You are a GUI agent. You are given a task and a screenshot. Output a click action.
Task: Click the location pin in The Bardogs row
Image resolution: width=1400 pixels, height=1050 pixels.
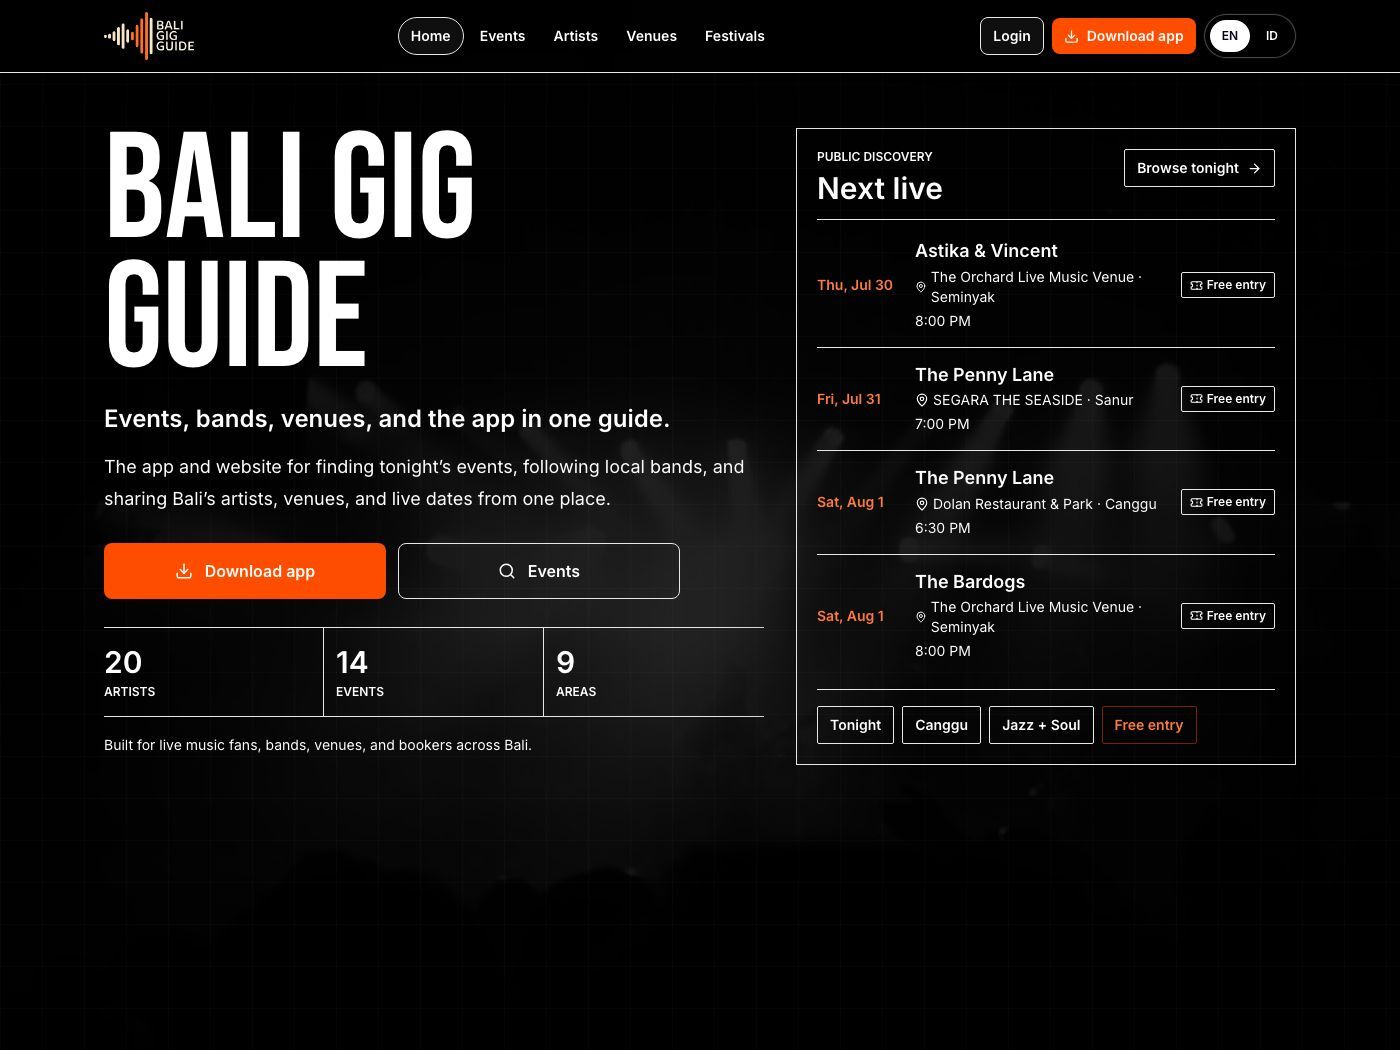921,617
